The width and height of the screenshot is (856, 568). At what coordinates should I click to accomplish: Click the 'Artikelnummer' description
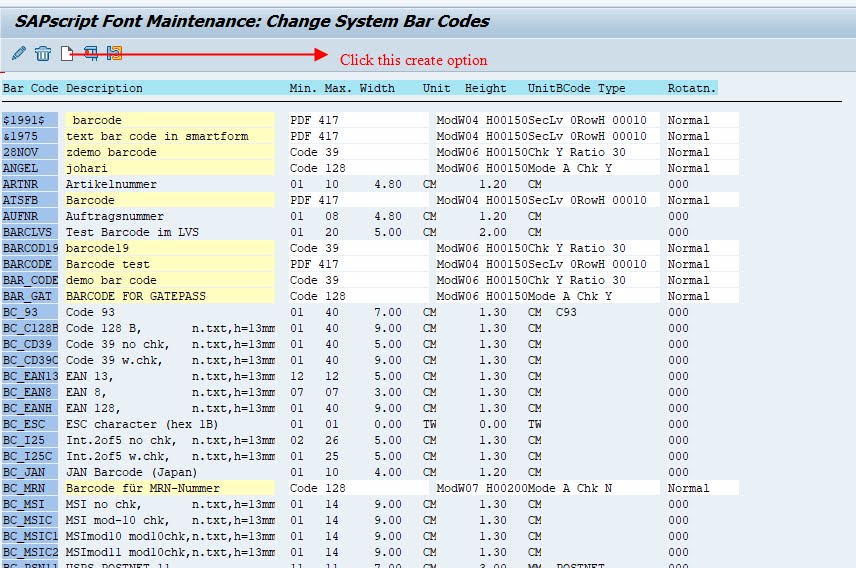tap(111, 184)
